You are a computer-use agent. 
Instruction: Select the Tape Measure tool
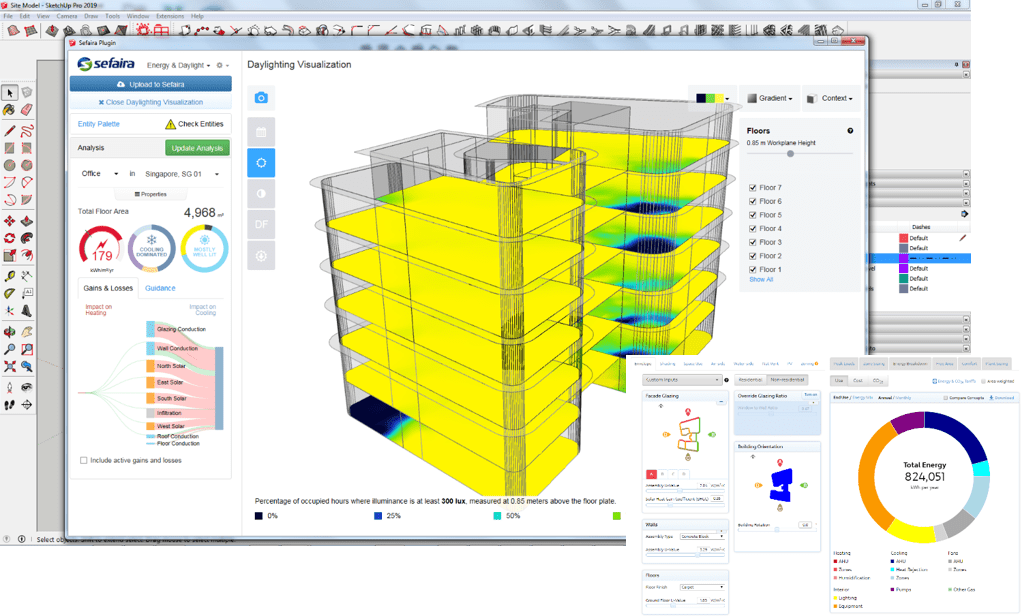pos(10,275)
